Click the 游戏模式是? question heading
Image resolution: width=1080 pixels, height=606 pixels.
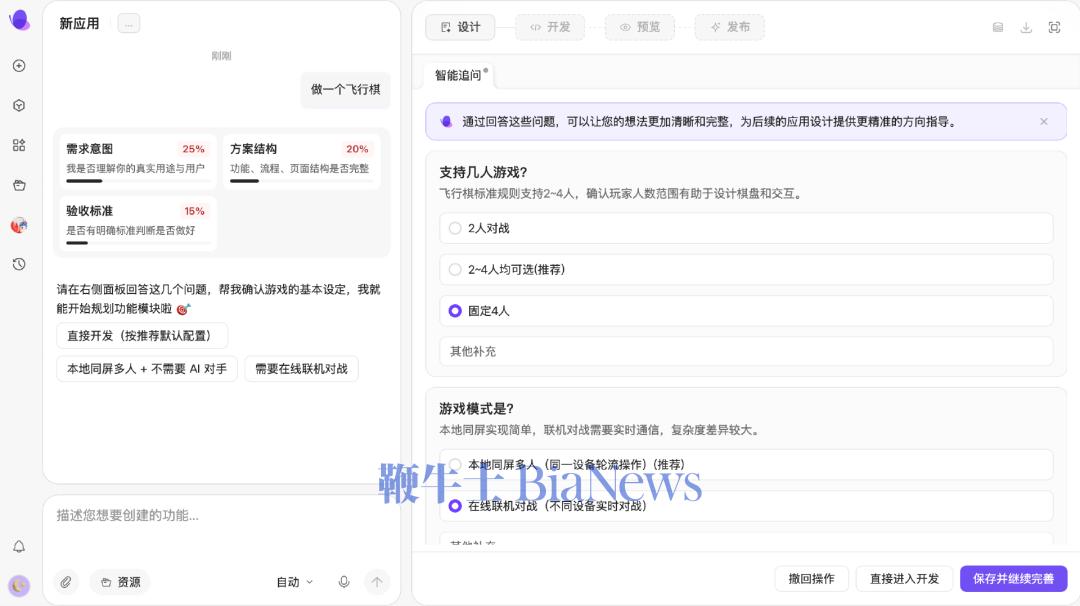477,409
